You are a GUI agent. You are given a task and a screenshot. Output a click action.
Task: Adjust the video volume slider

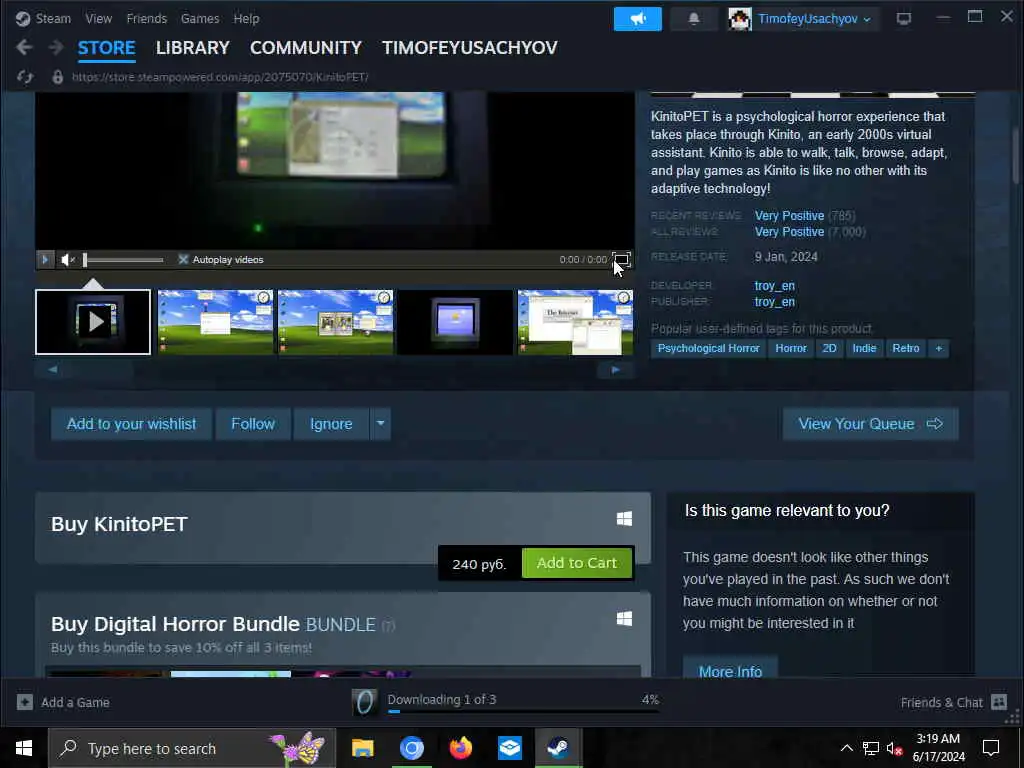(123, 260)
